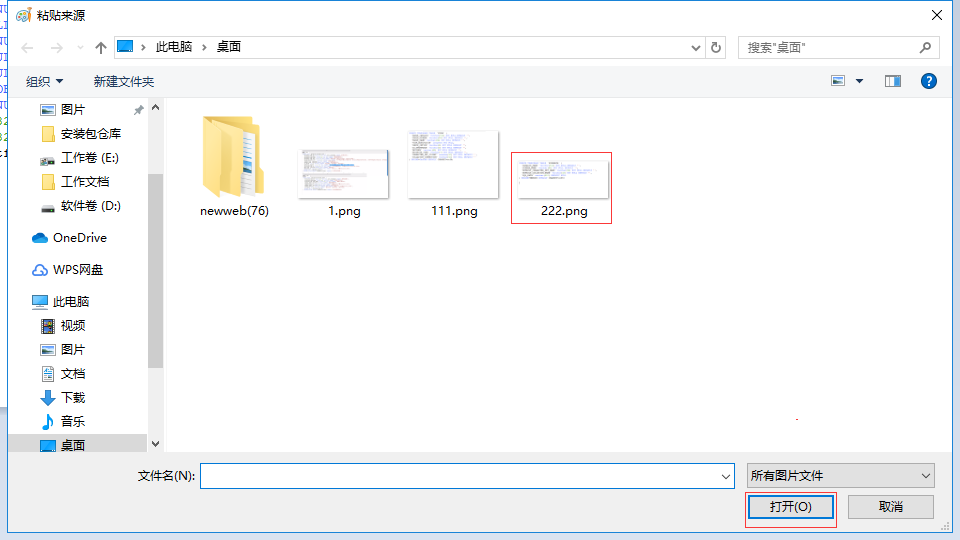Click the change view icon

(838, 81)
